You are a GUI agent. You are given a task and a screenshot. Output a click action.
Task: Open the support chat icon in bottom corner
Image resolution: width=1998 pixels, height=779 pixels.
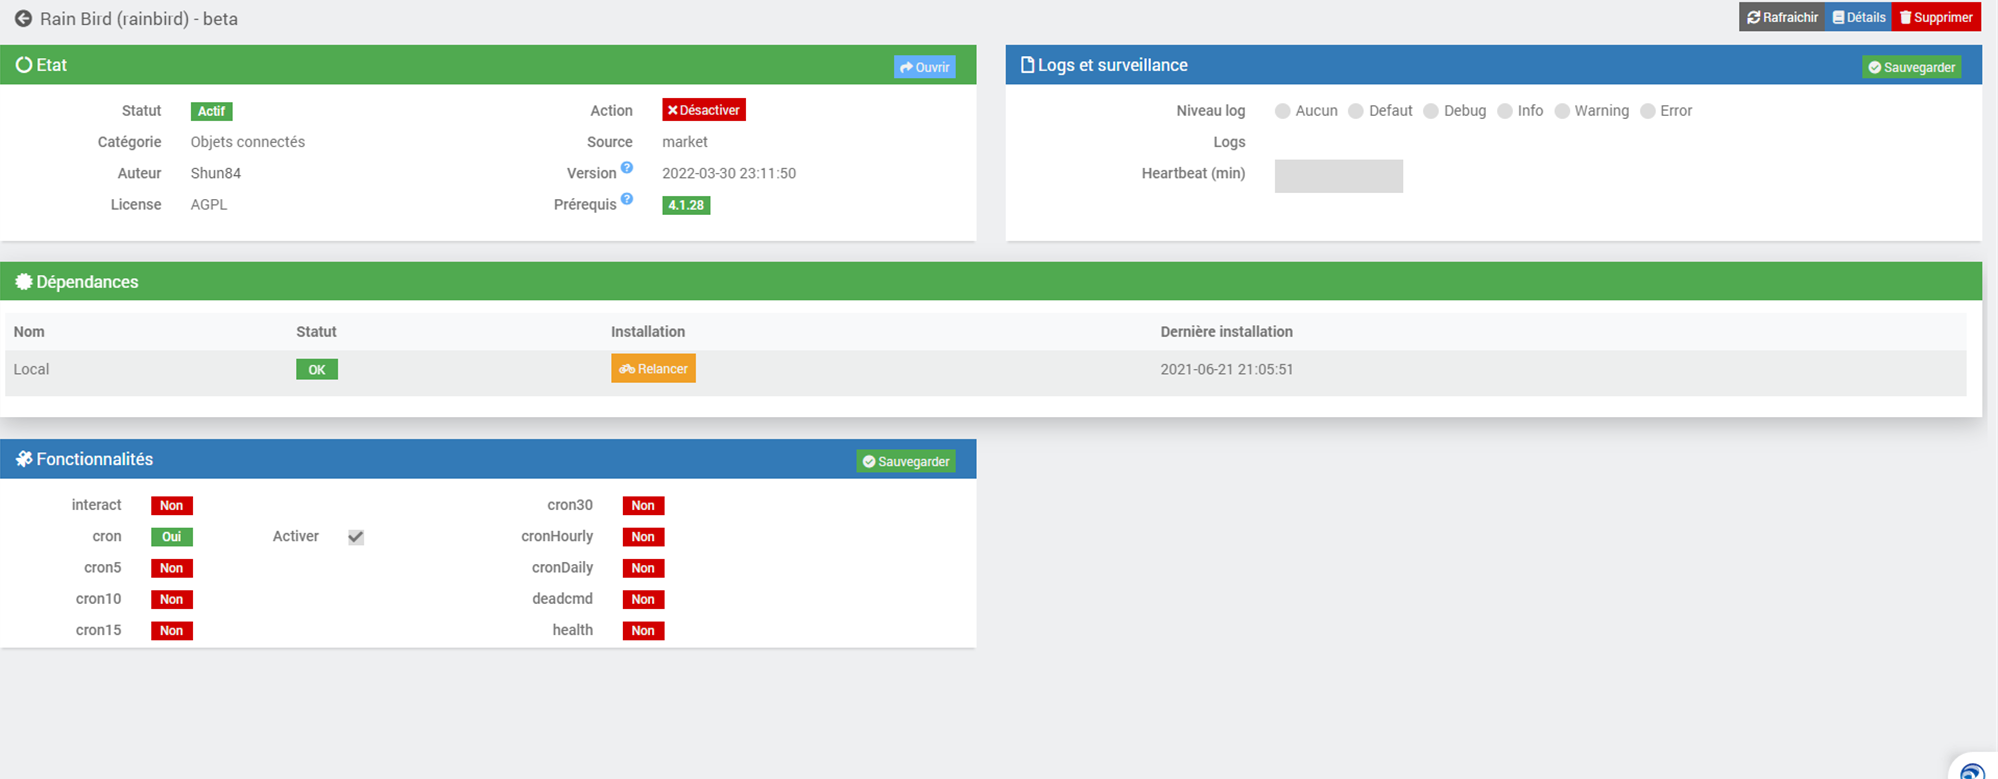1972,770
